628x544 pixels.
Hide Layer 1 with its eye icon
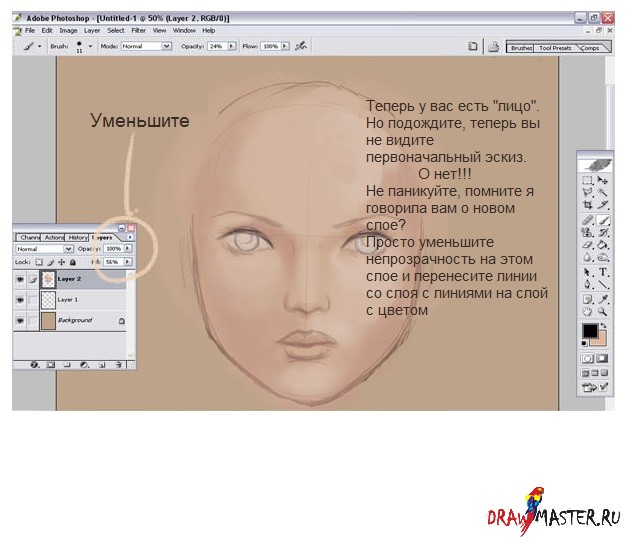20,300
